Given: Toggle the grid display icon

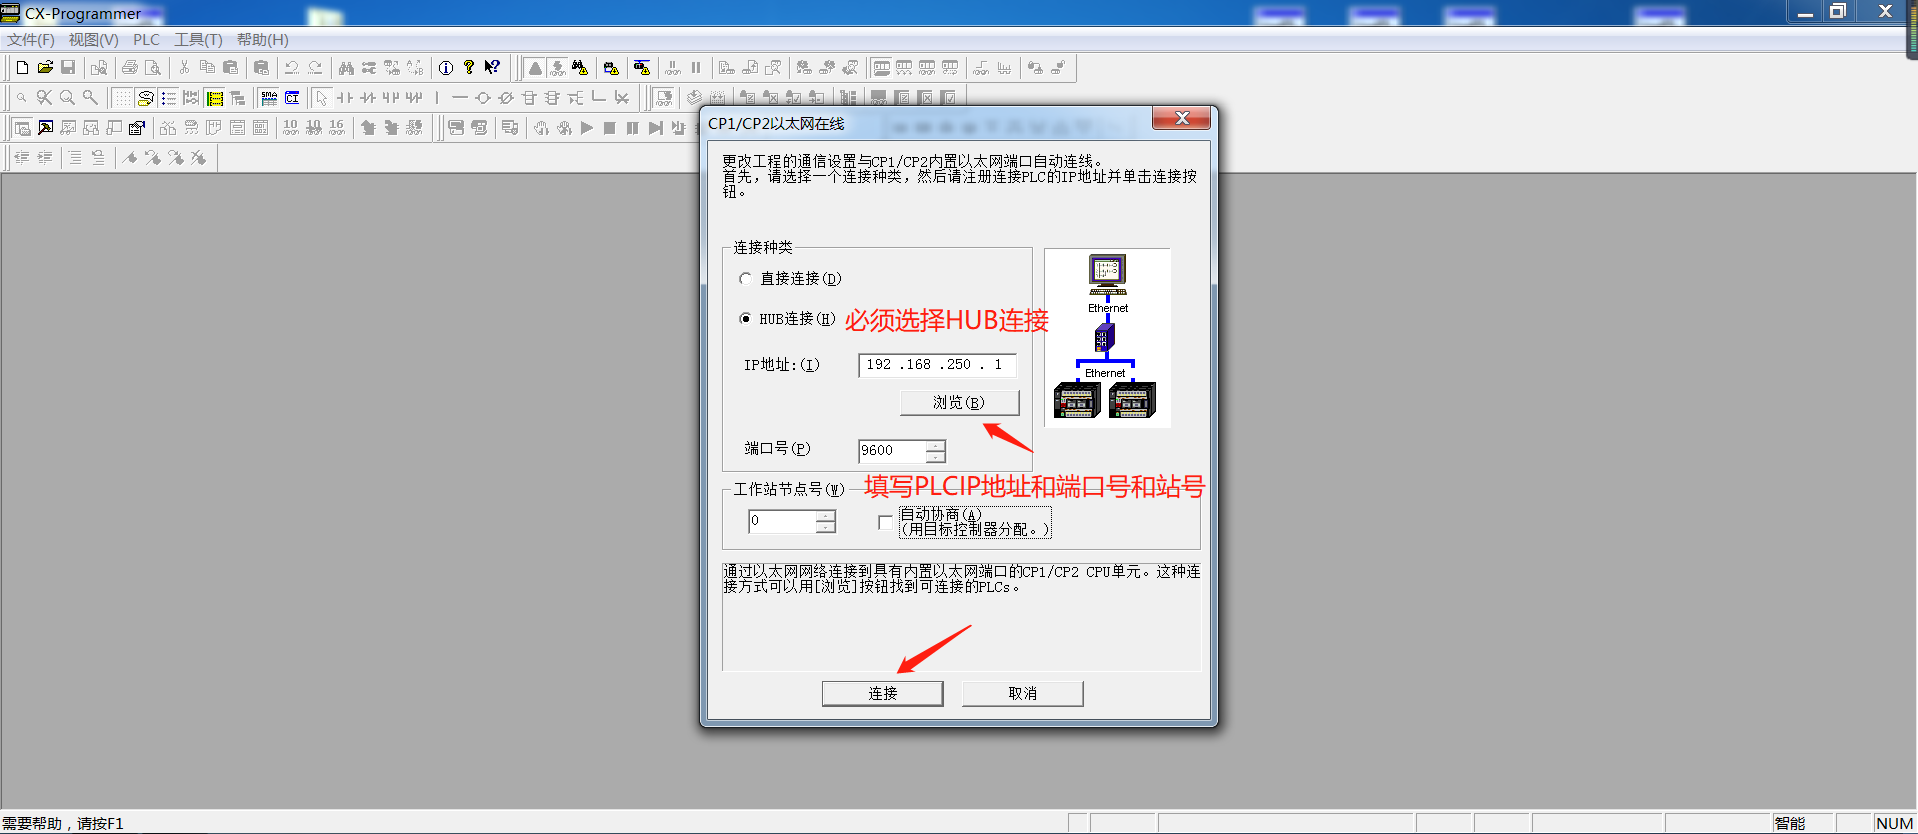Looking at the screenshot, I should pyautogui.click(x=122, y=98).
